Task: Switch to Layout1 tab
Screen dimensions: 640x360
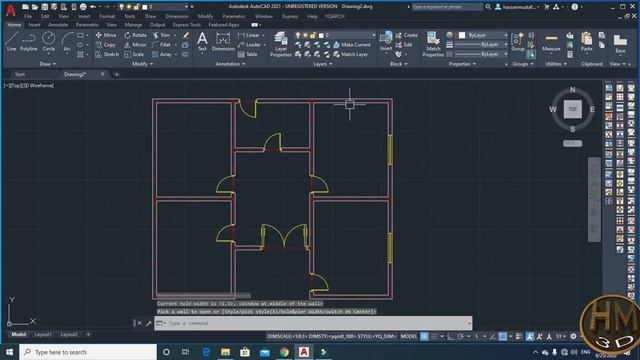Action: 43,334
